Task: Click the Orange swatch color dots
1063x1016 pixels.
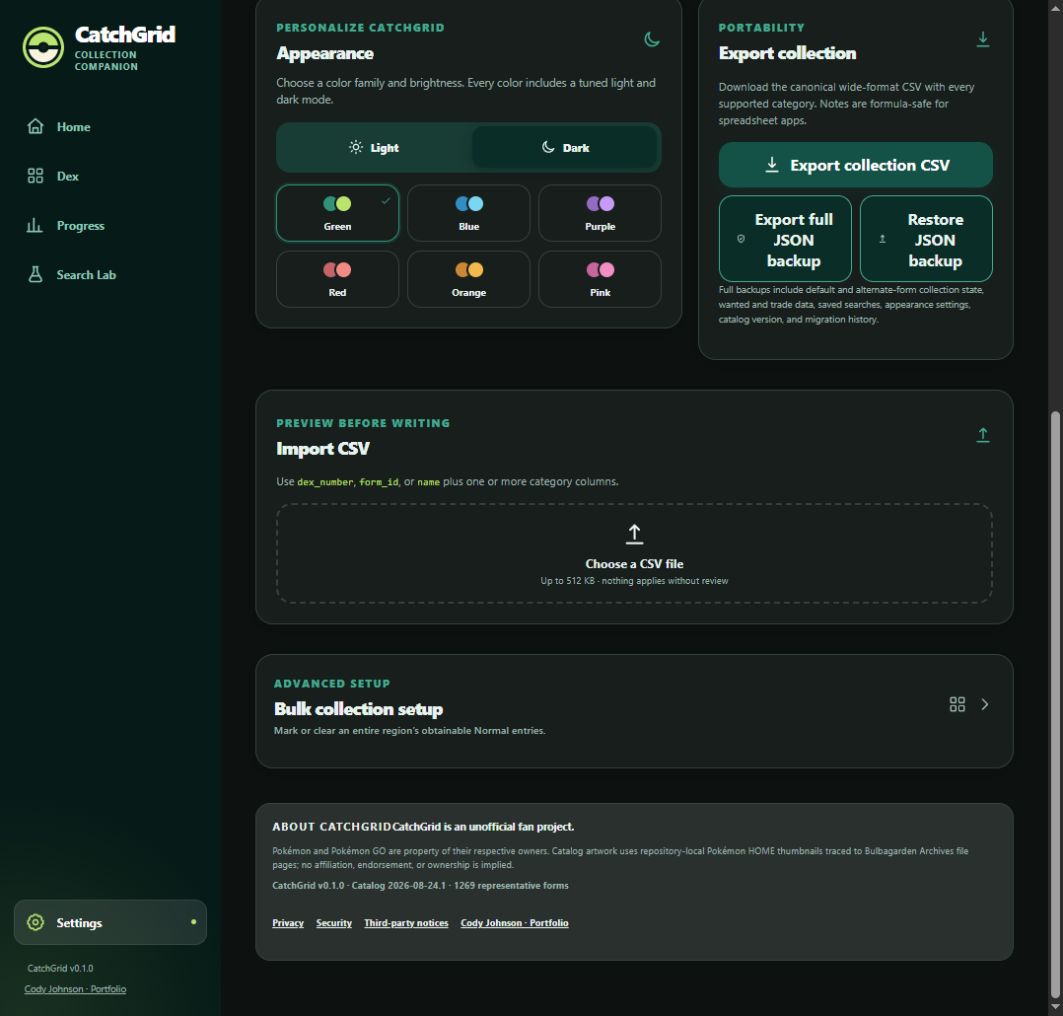Action: [468, 270]
